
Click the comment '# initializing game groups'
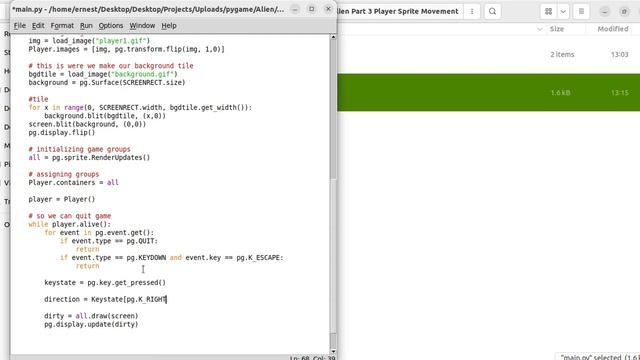coord(80,149)
